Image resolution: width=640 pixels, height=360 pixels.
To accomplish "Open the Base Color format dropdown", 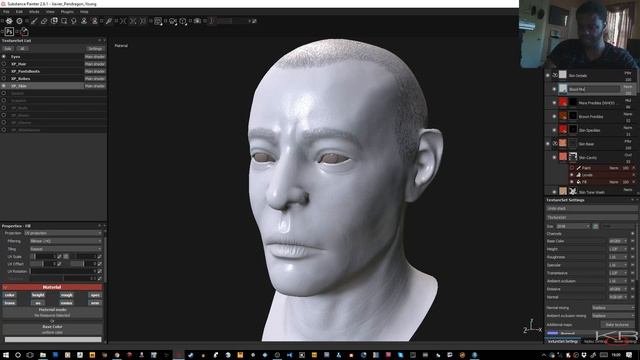I will pos(618,241).
